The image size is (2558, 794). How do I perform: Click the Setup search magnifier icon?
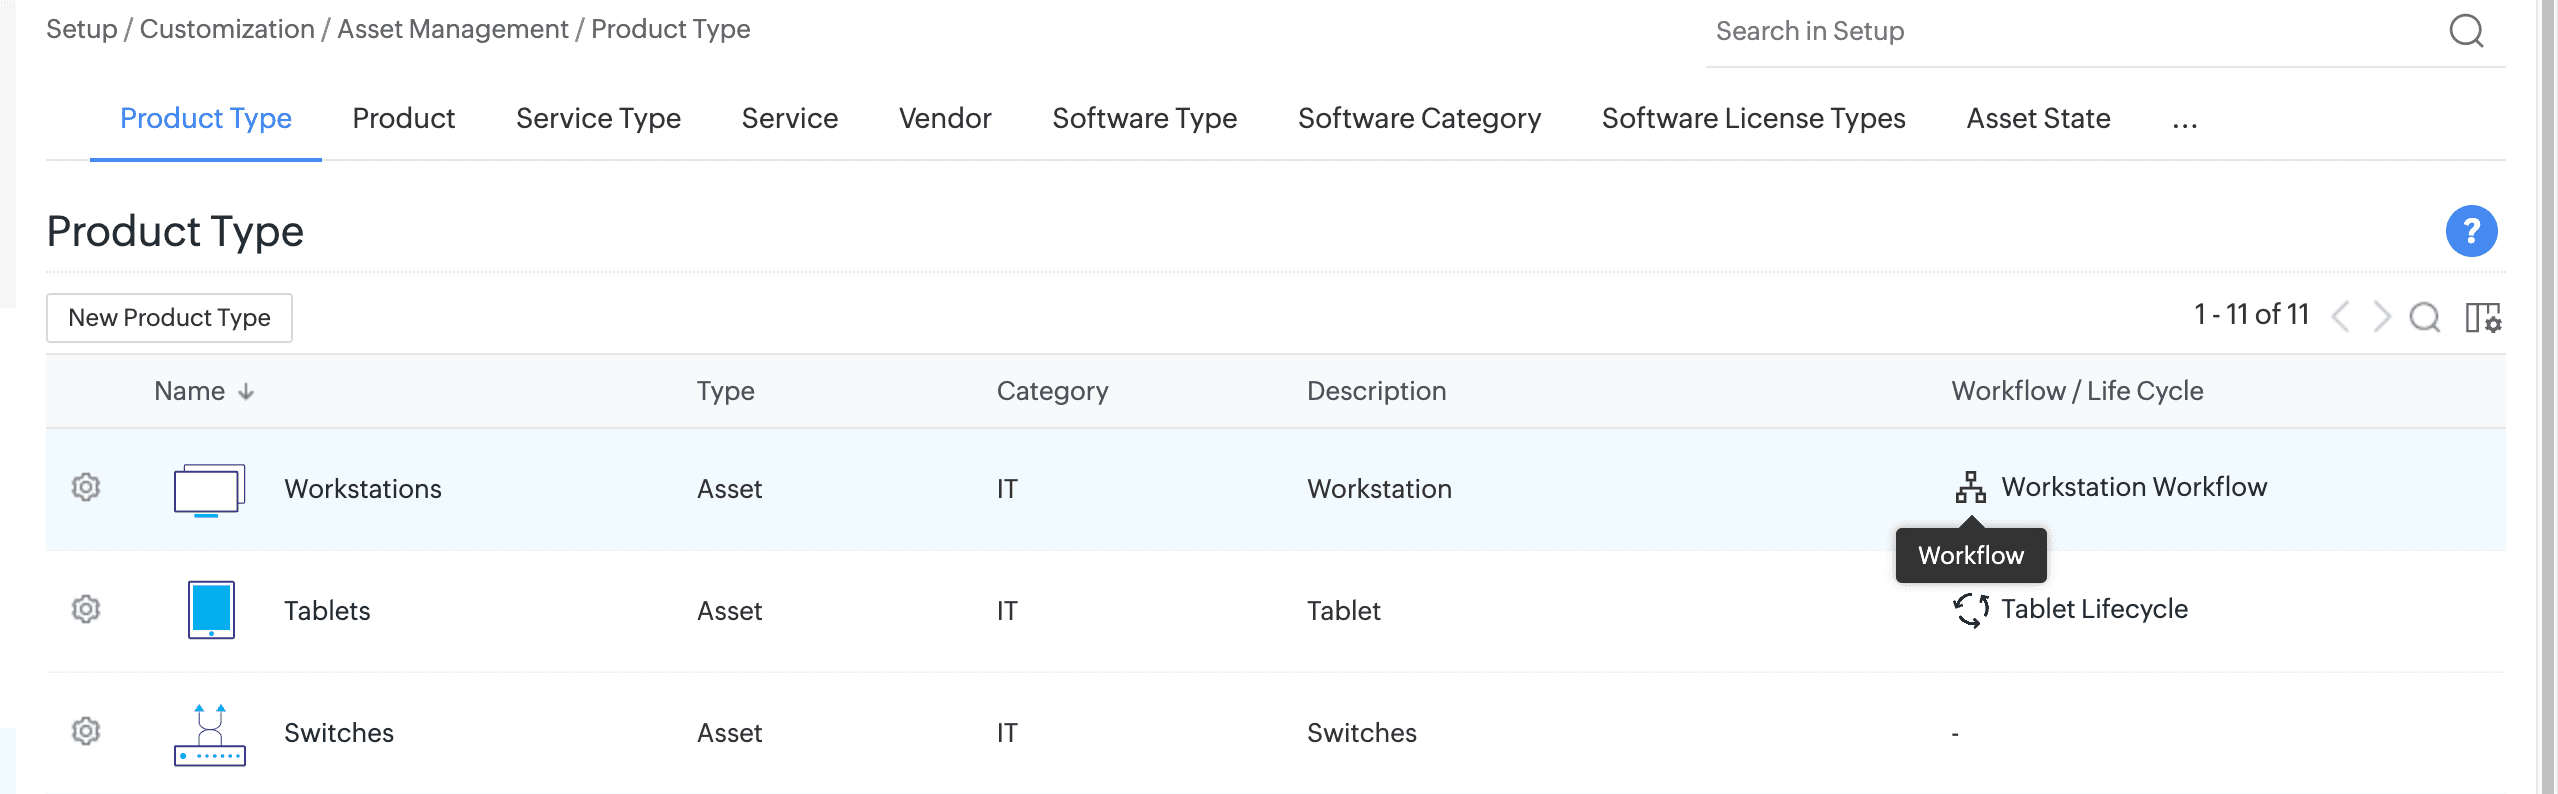2466,31
